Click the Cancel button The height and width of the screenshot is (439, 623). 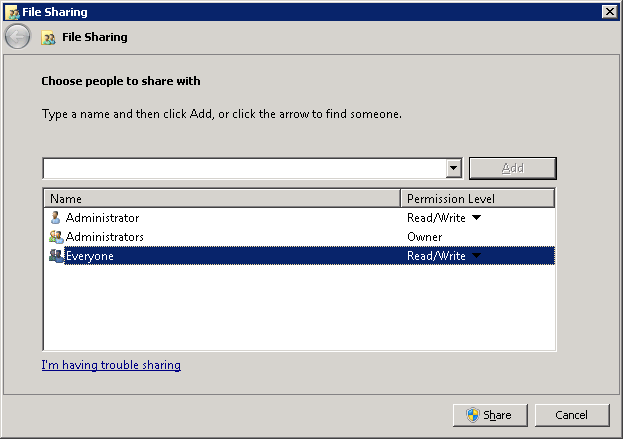[572, 415]
